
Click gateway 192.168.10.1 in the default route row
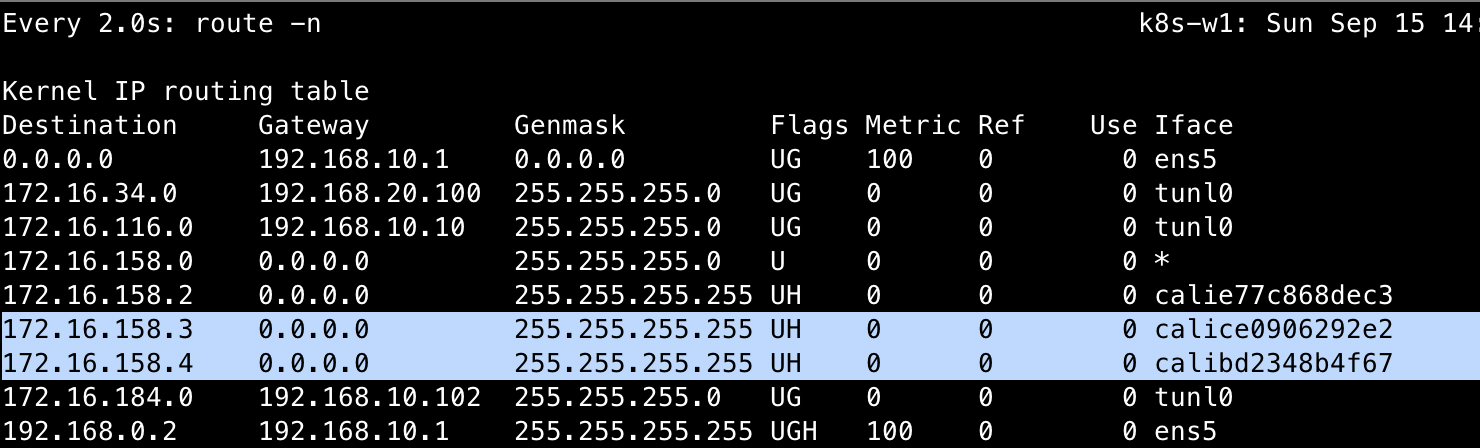coord(354,159)
